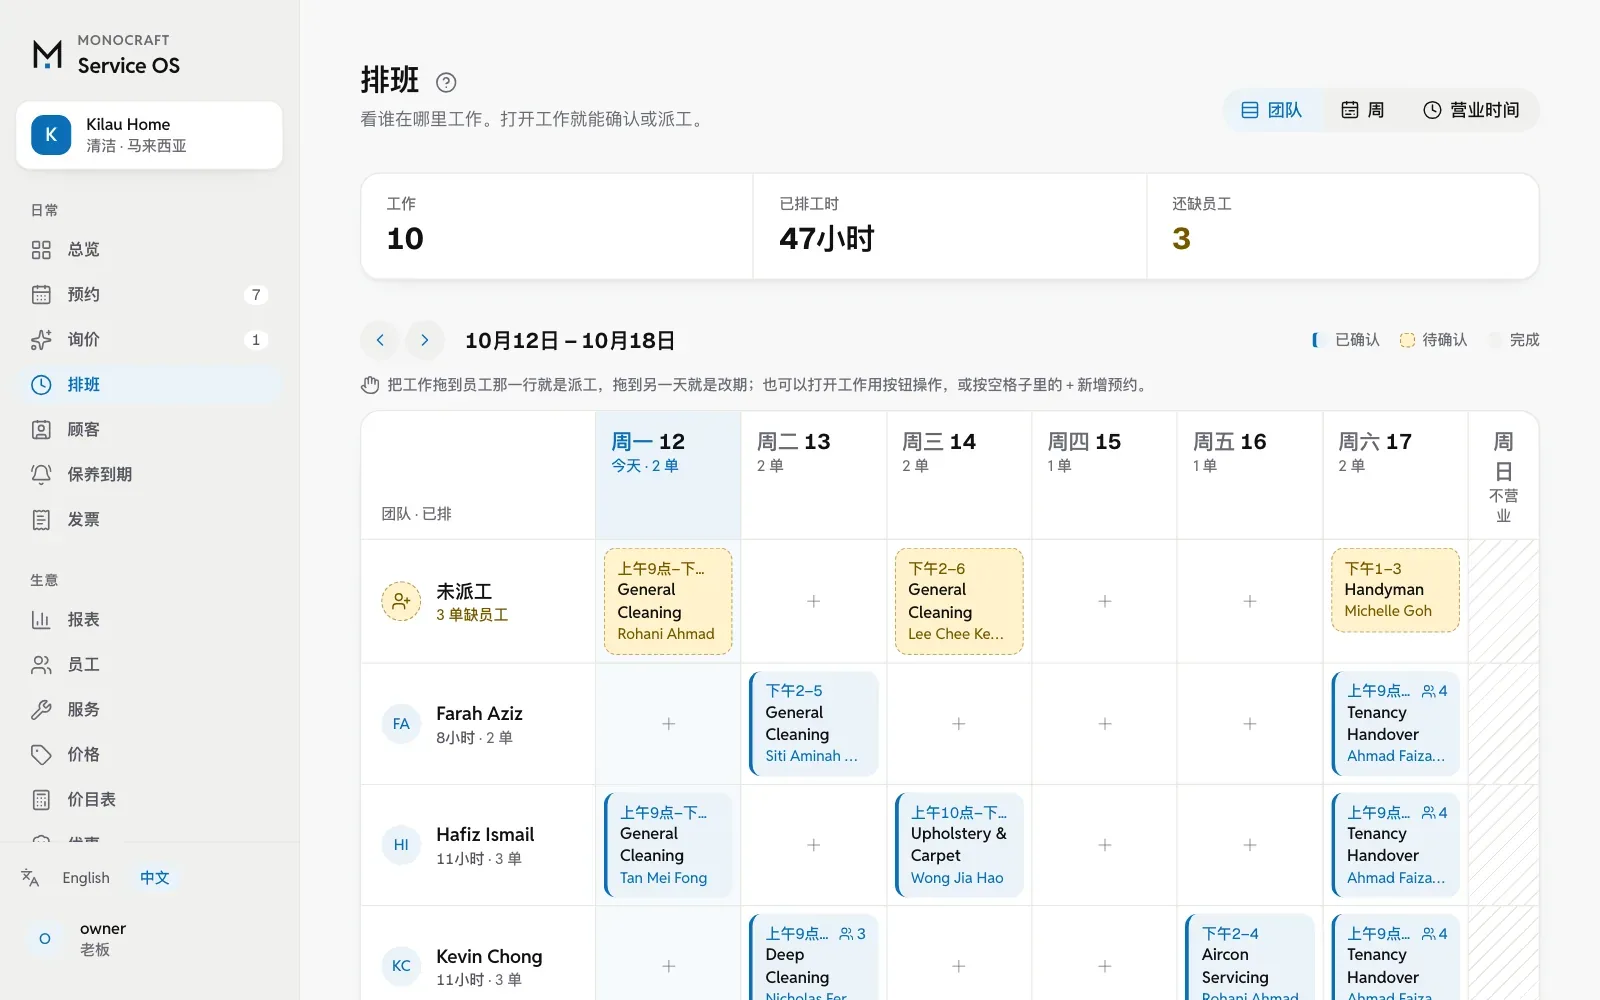Open 询价 sparkle icon in sidebar
This screenshot has width=1600, height=1000.
pyautogui.click(x=41, y=340)
